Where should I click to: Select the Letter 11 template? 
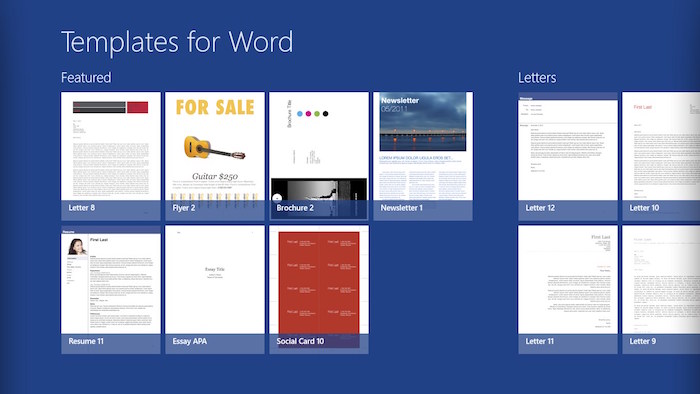(x=568, y=290)
